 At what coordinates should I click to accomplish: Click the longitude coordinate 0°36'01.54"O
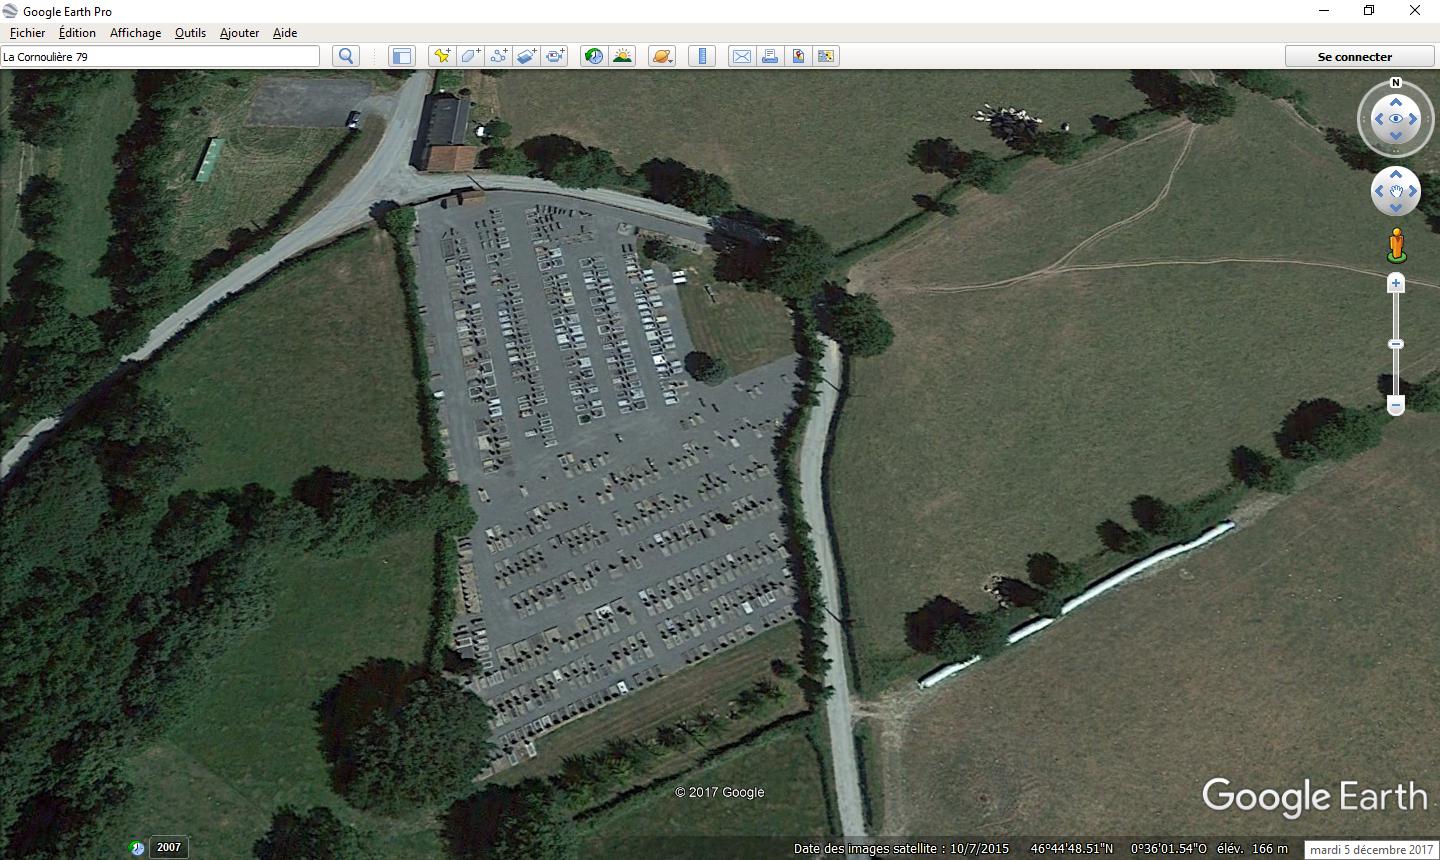(x=1168, y=849)
